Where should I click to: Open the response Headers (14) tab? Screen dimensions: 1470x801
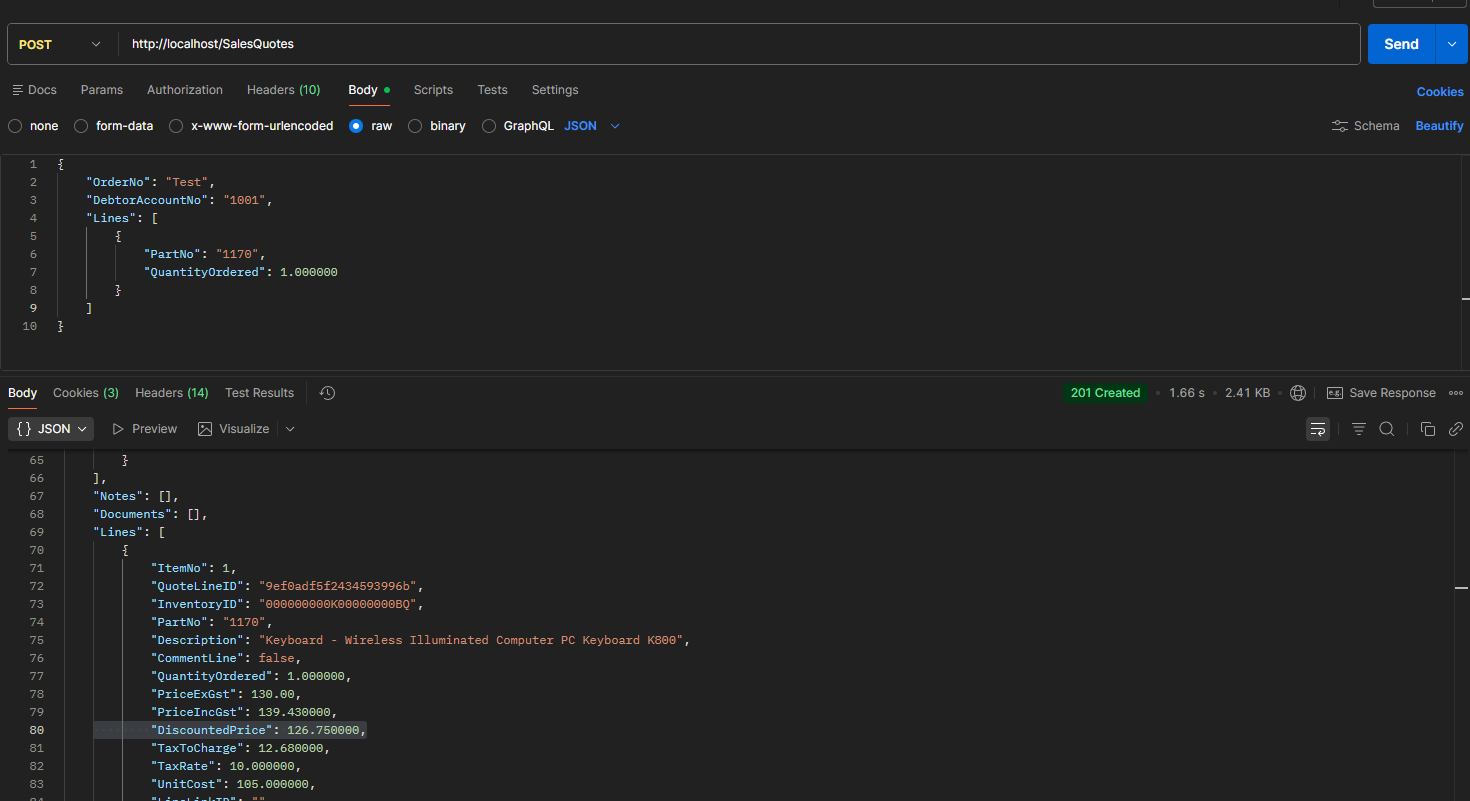pos(171,393)
